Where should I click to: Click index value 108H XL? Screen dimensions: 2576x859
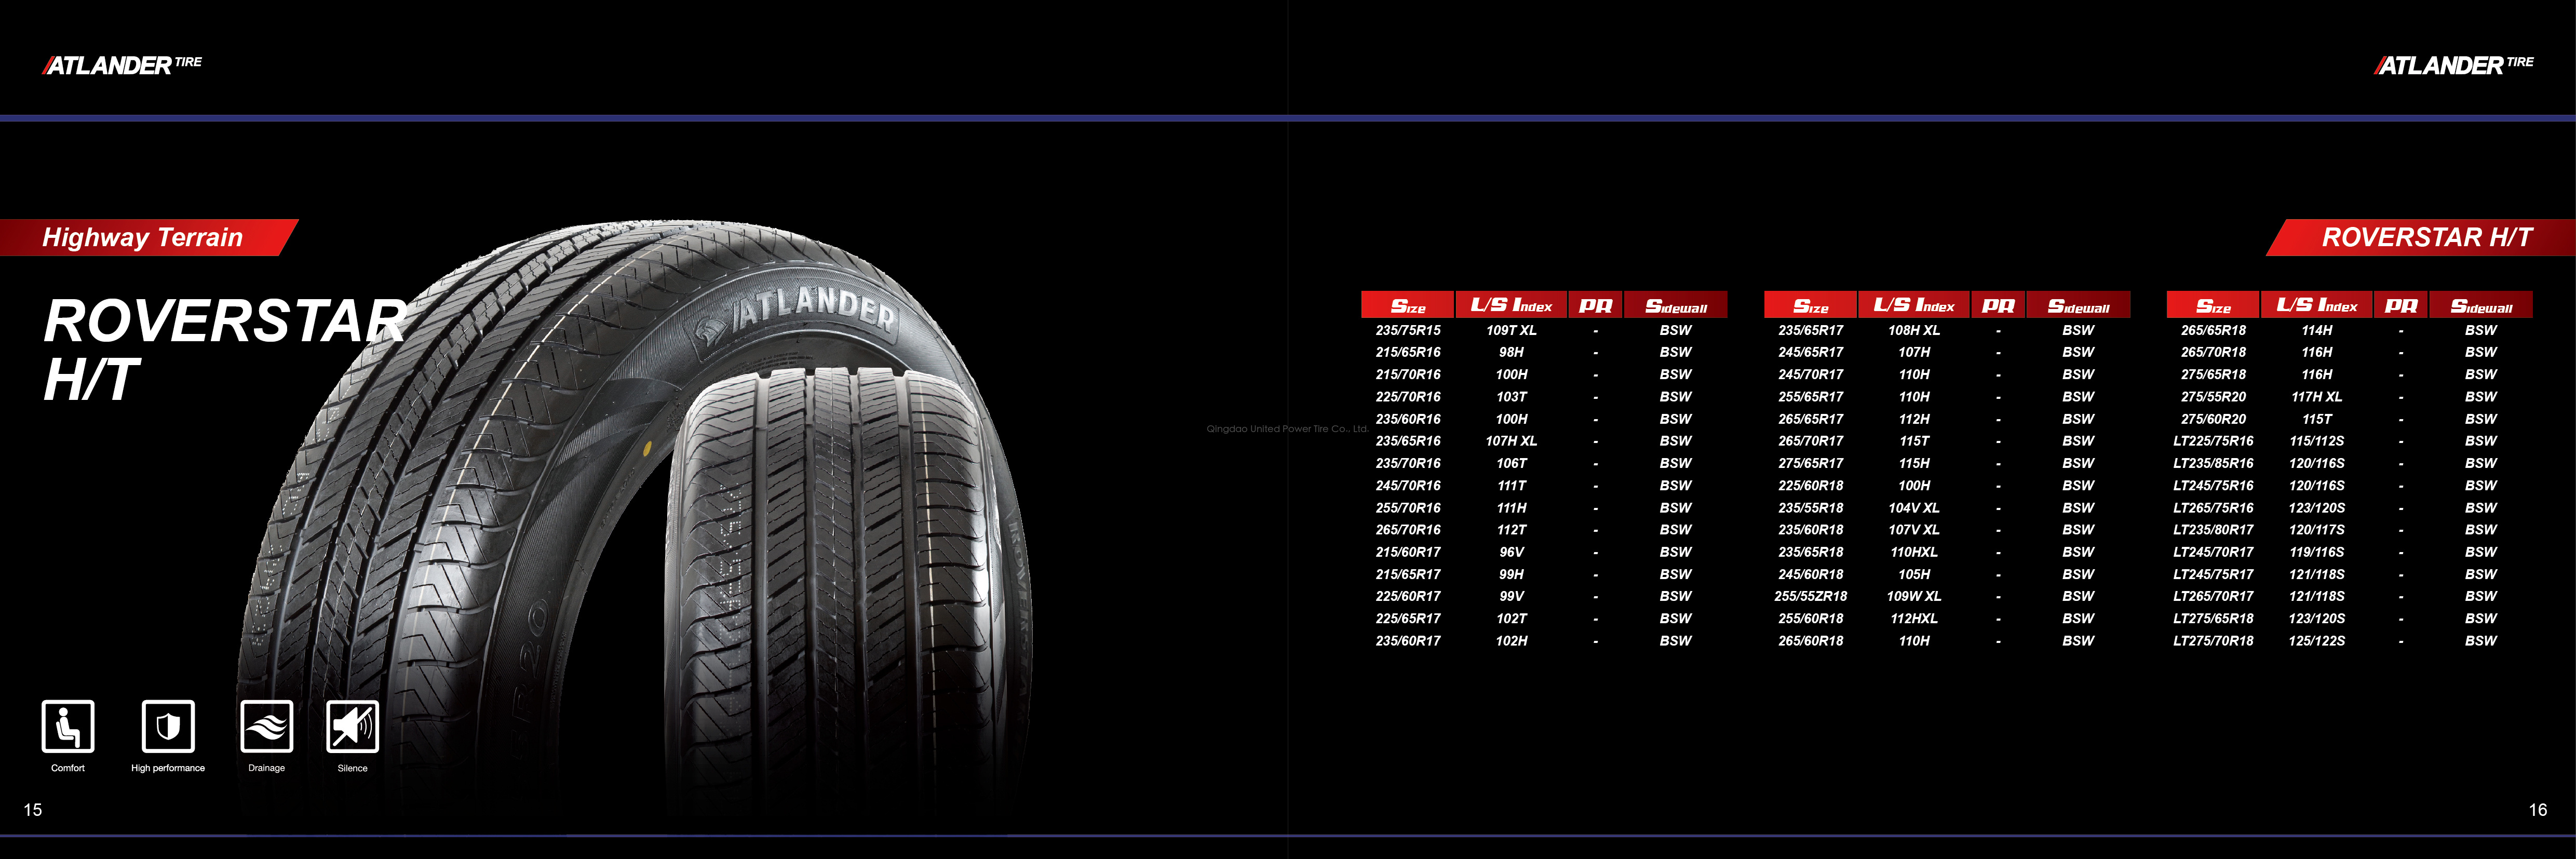1914,330
